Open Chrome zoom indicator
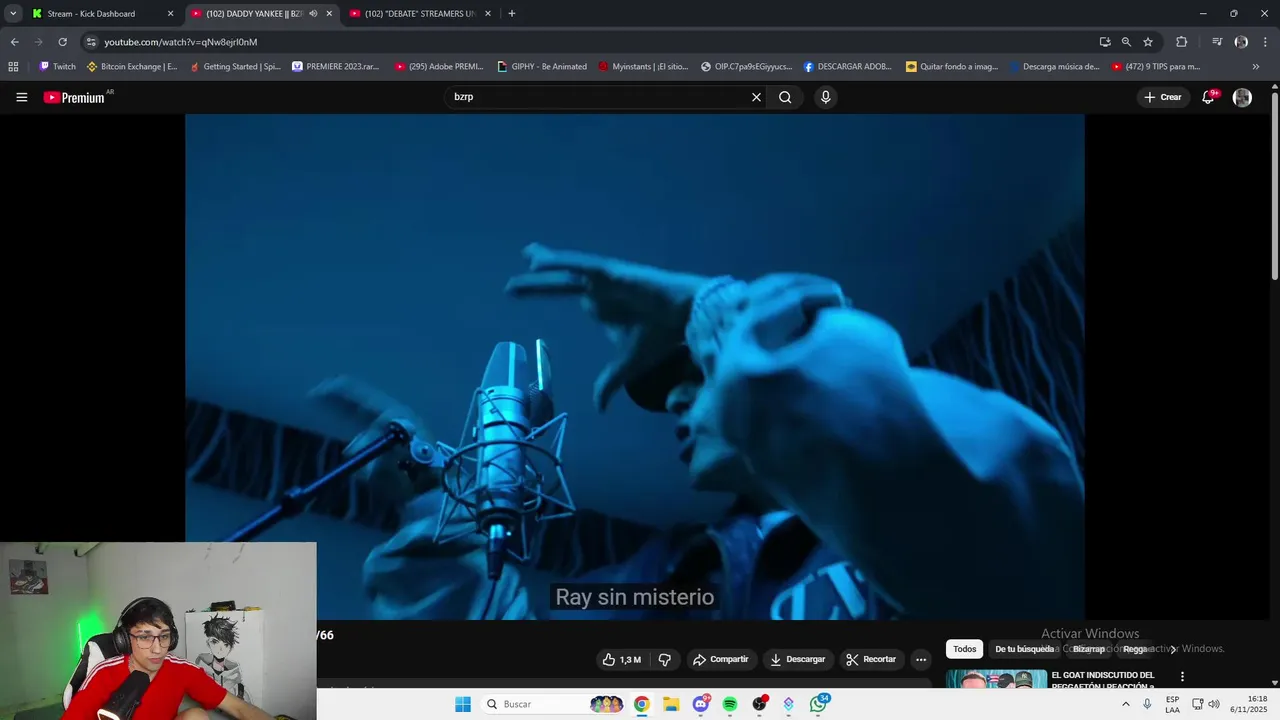 click(1126, 42)
